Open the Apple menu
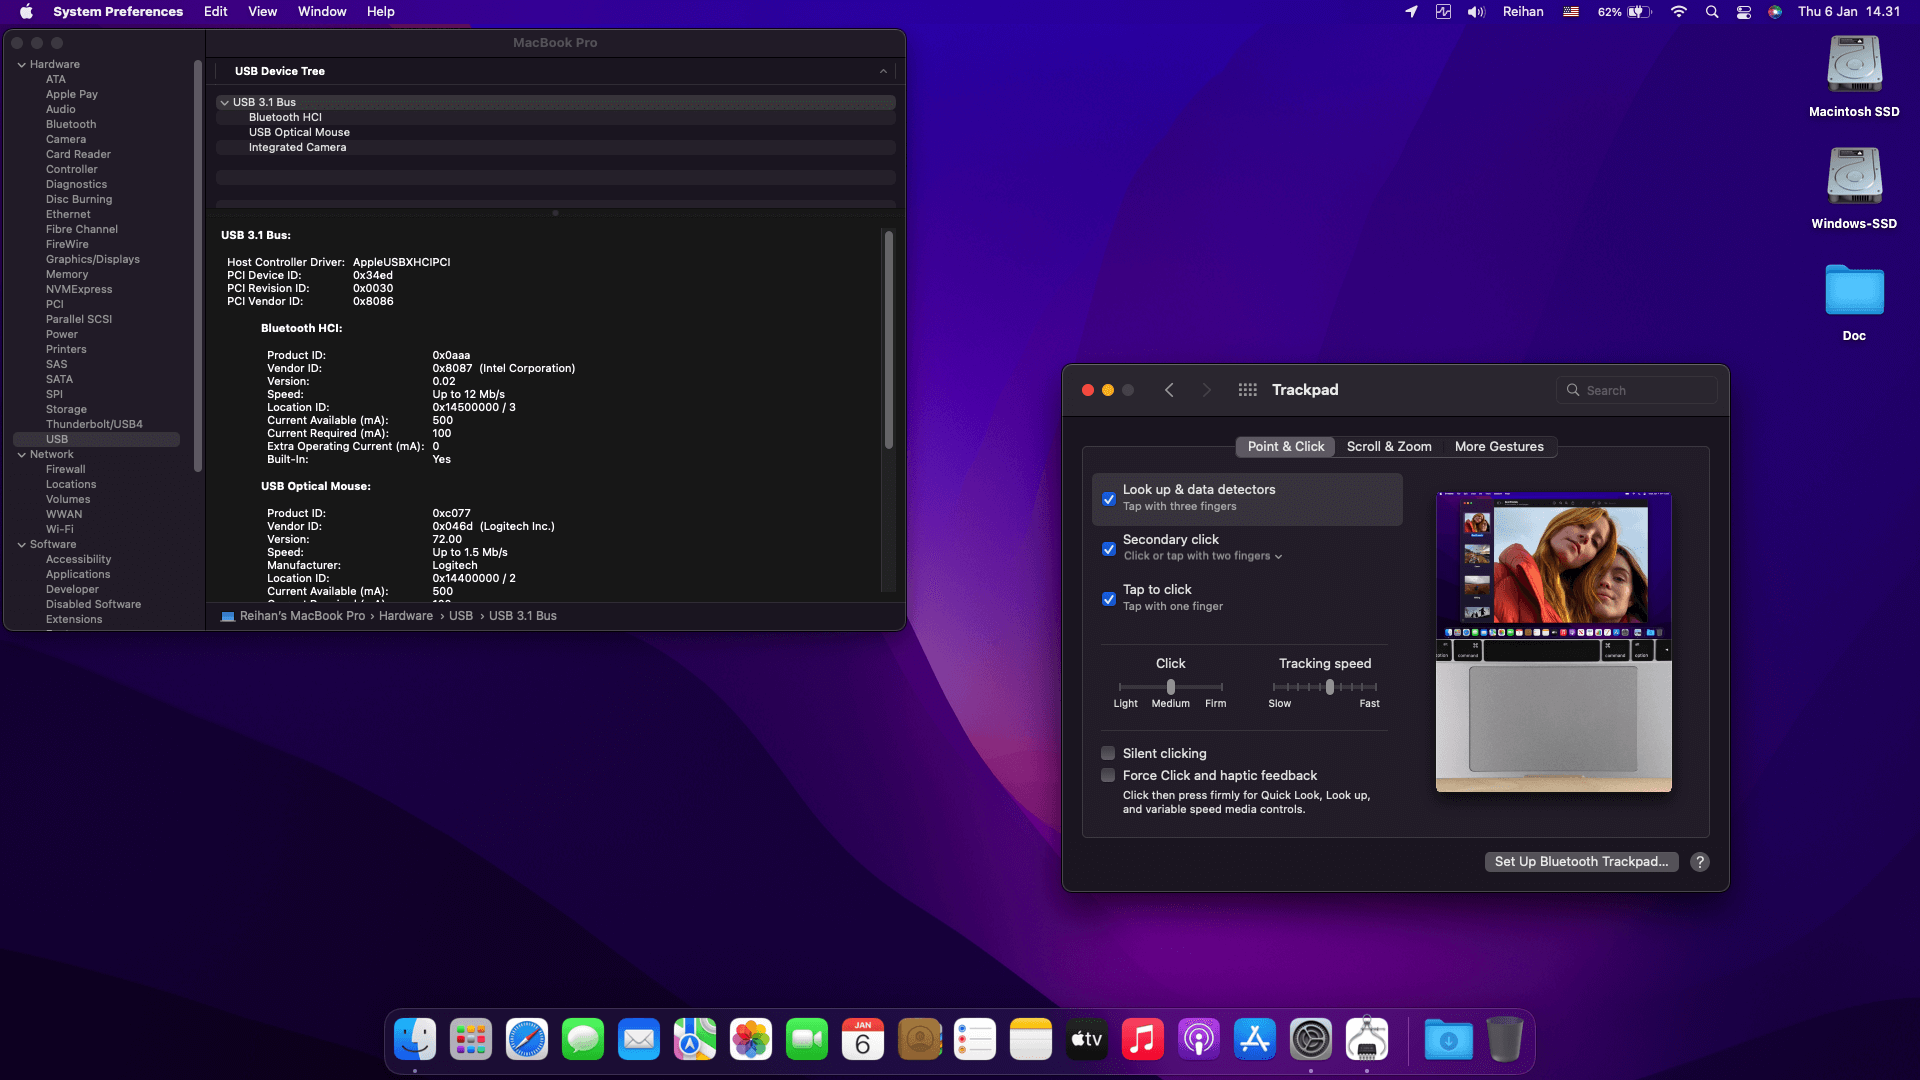The height and width of the screenshot is (1080, 1920). click(27, 12)
